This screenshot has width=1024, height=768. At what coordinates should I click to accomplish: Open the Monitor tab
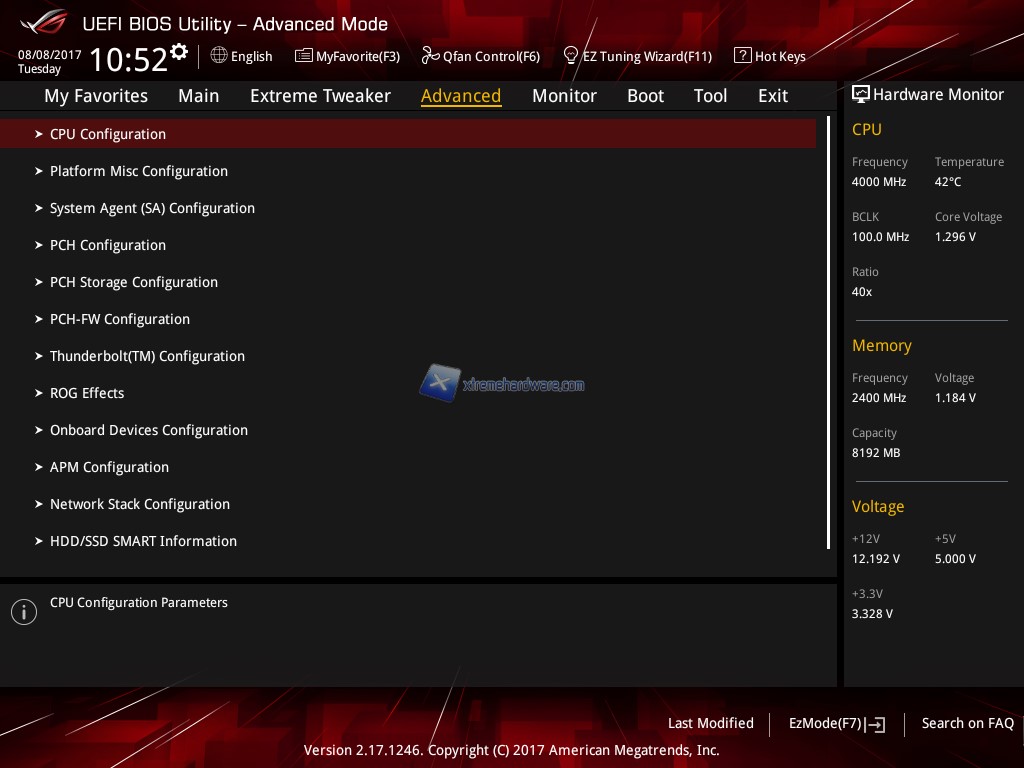point(564,96)
